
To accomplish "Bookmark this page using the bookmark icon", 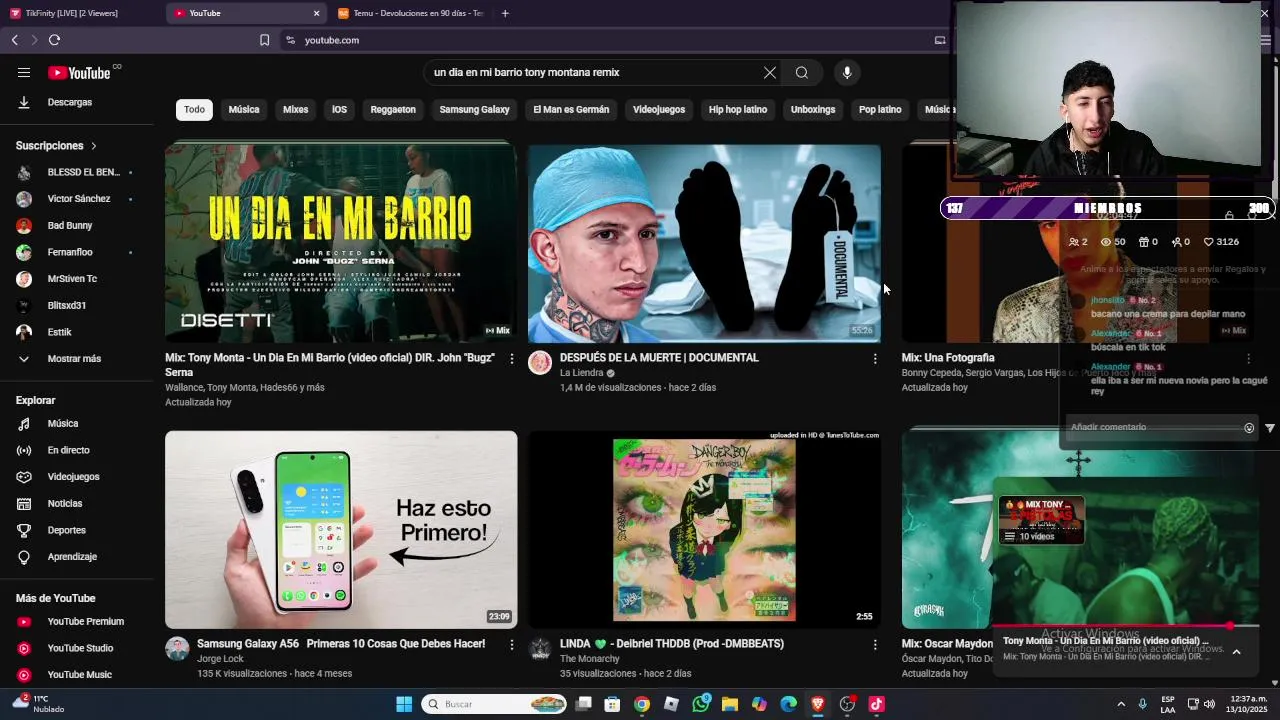I will pos(264,40).
